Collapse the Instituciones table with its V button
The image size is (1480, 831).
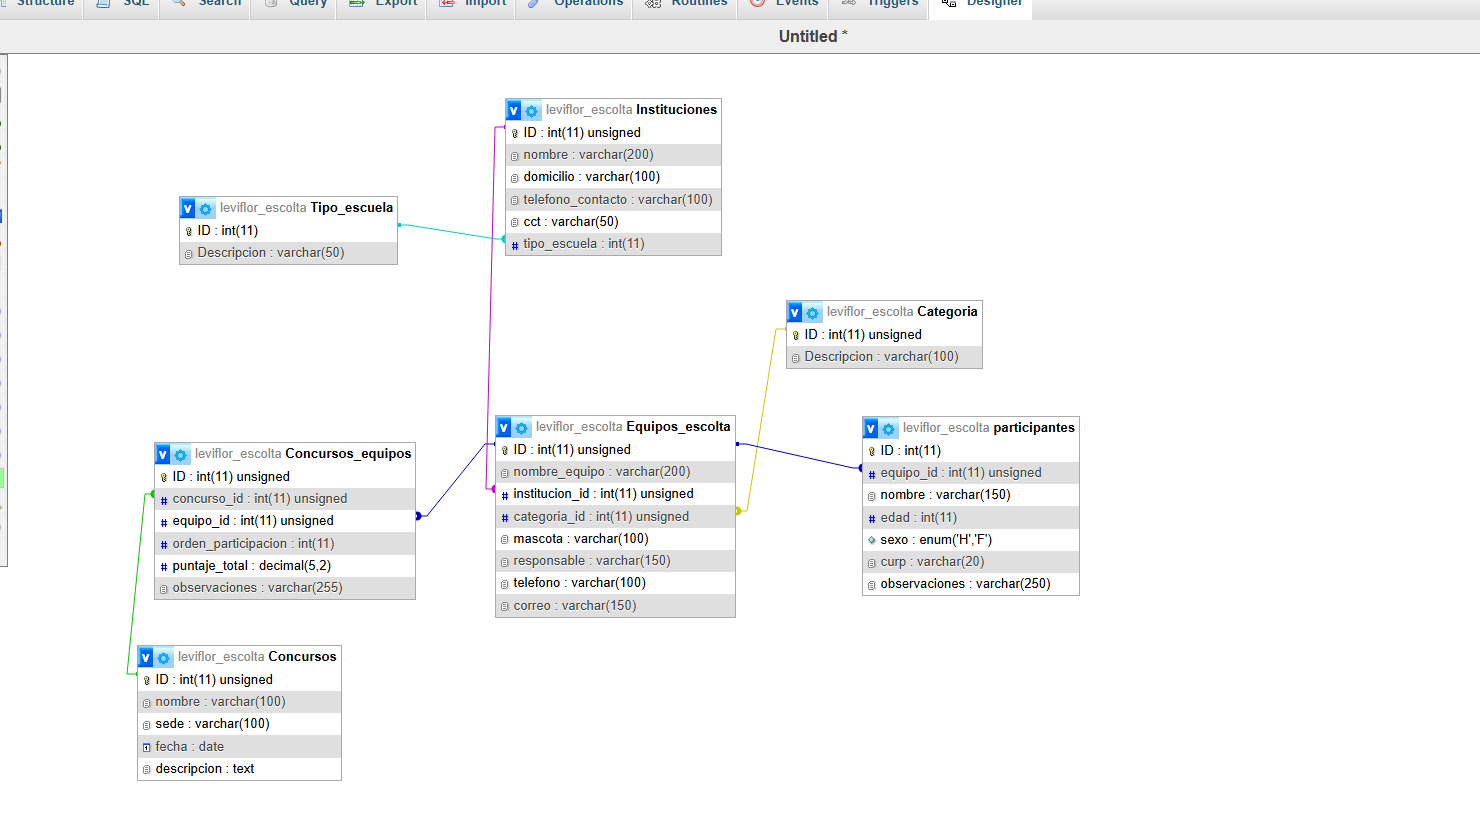(514, 111)
